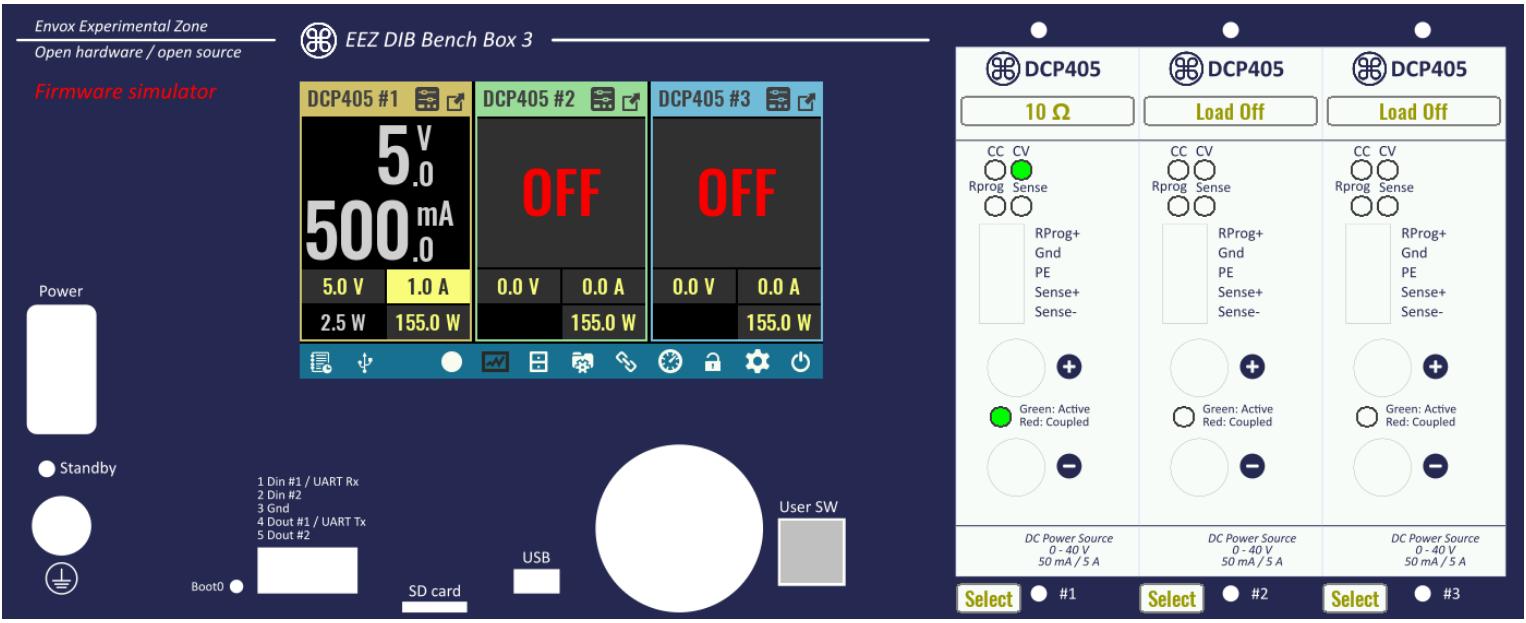1526x623 pixels.
Task: Click the USB port on front panel
Action: point(536,581)
